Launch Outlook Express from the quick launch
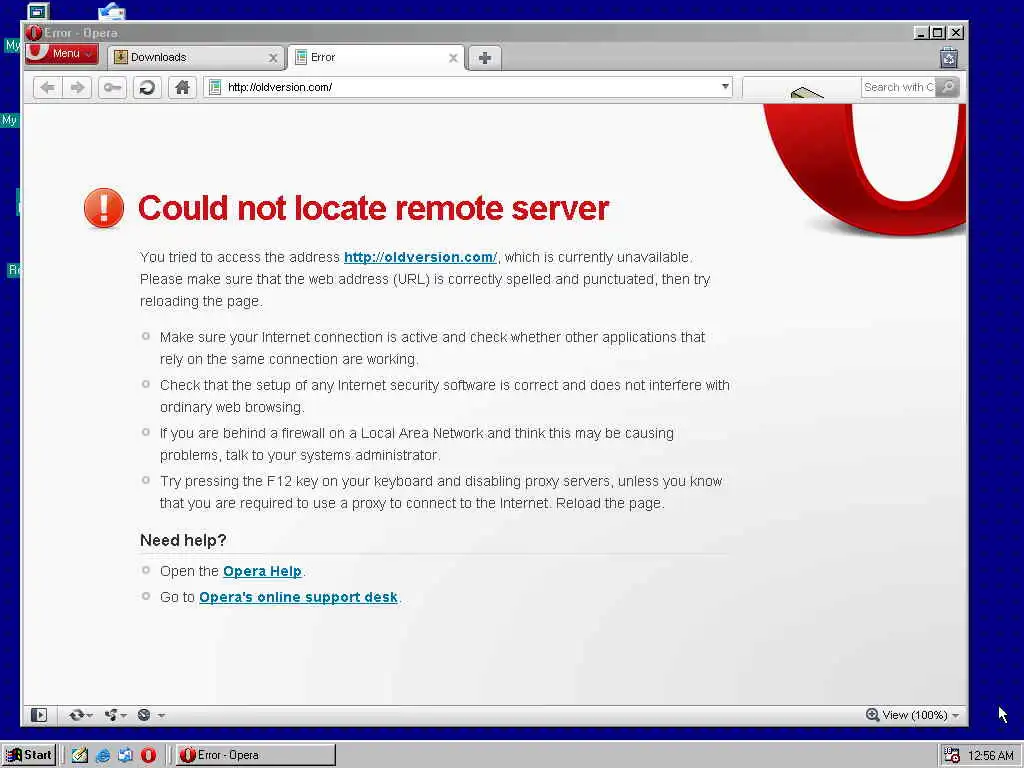 click(x=125, y=756)
